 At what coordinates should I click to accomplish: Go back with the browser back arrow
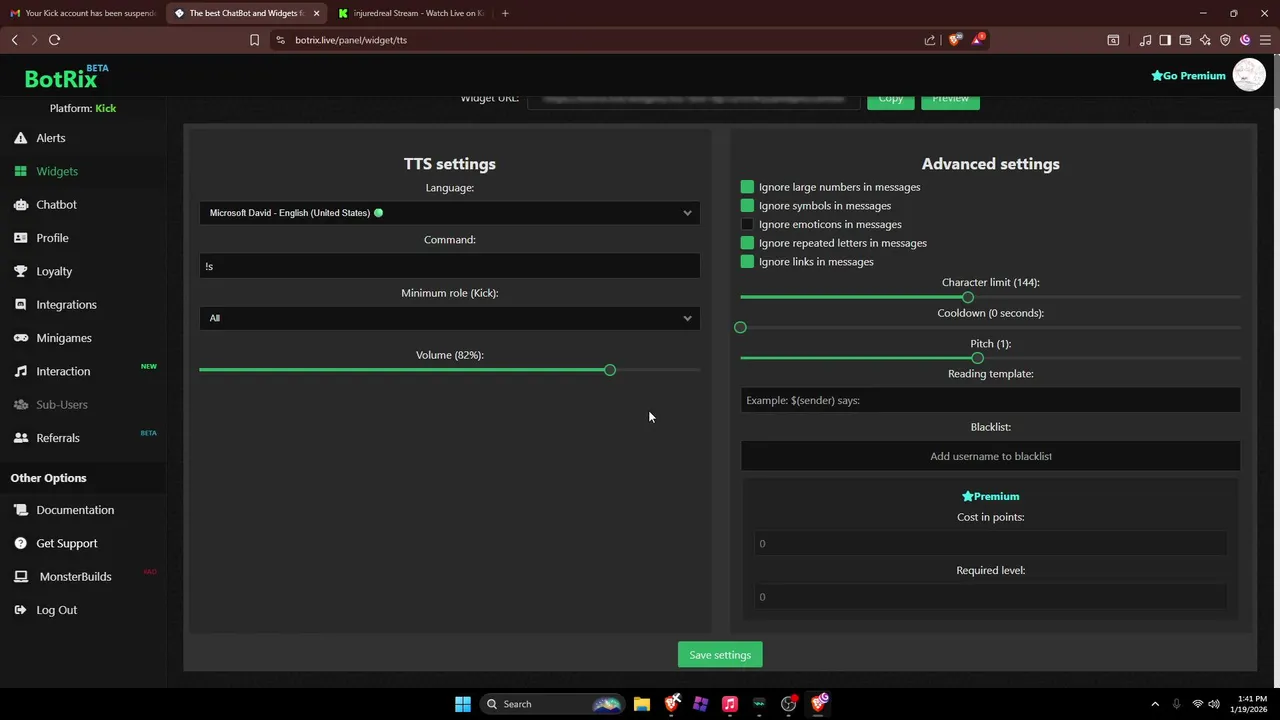click(x=14, y=40)
